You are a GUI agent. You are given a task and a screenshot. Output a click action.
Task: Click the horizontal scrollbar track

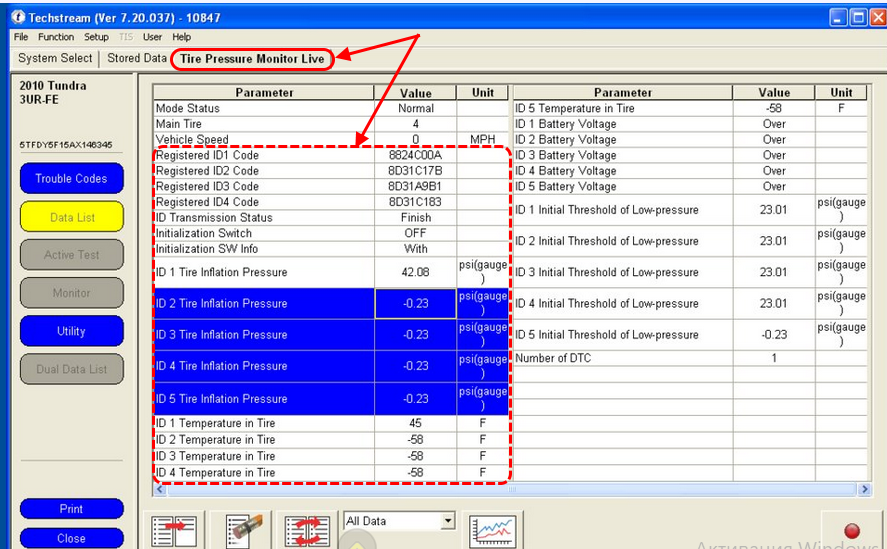(512, 489)
